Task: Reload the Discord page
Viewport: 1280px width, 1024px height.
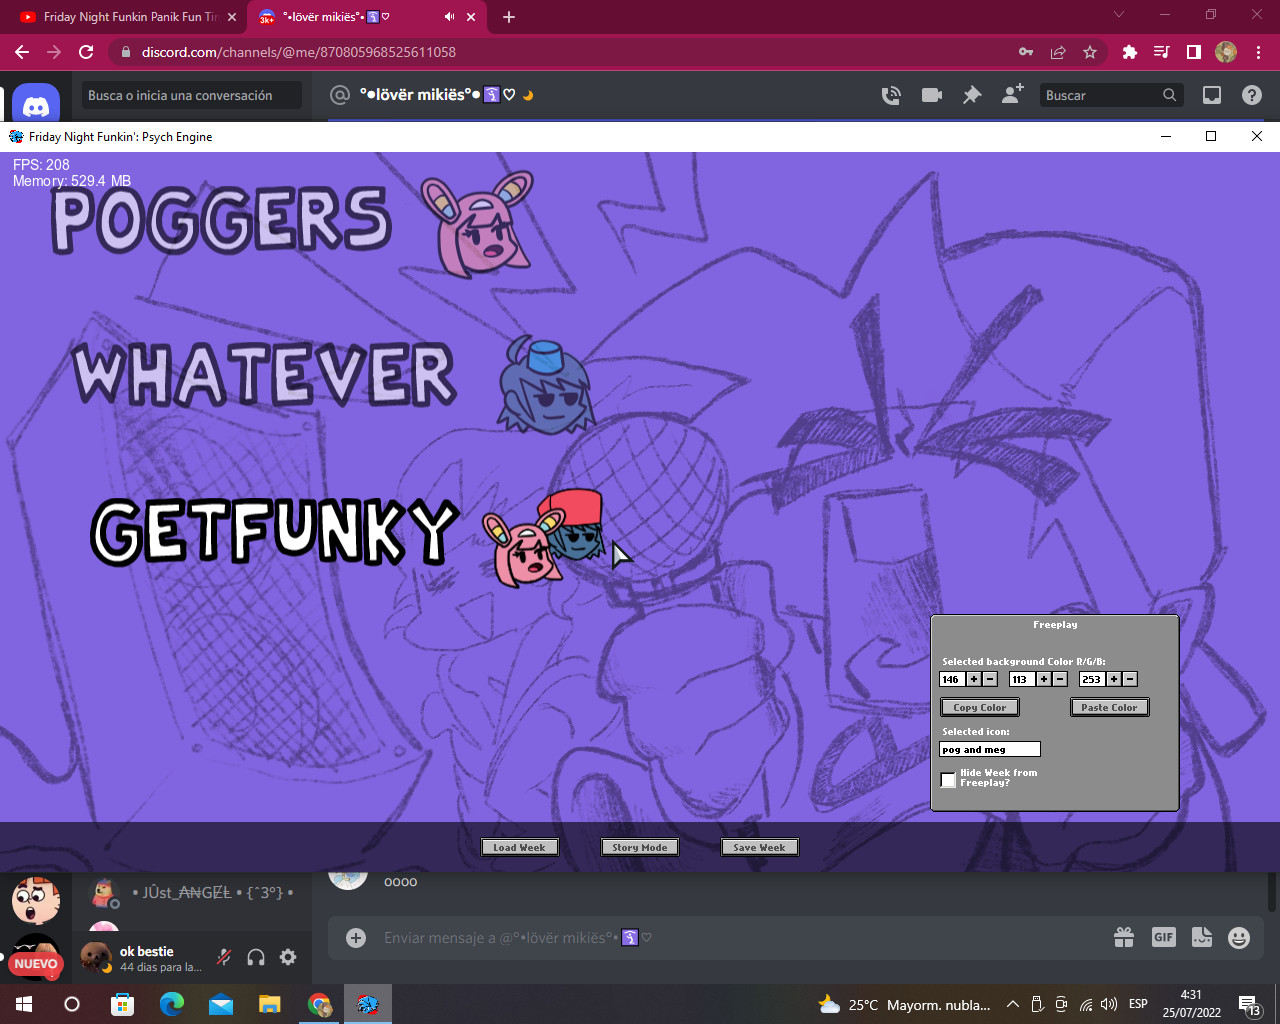Action: pos(86,52)
